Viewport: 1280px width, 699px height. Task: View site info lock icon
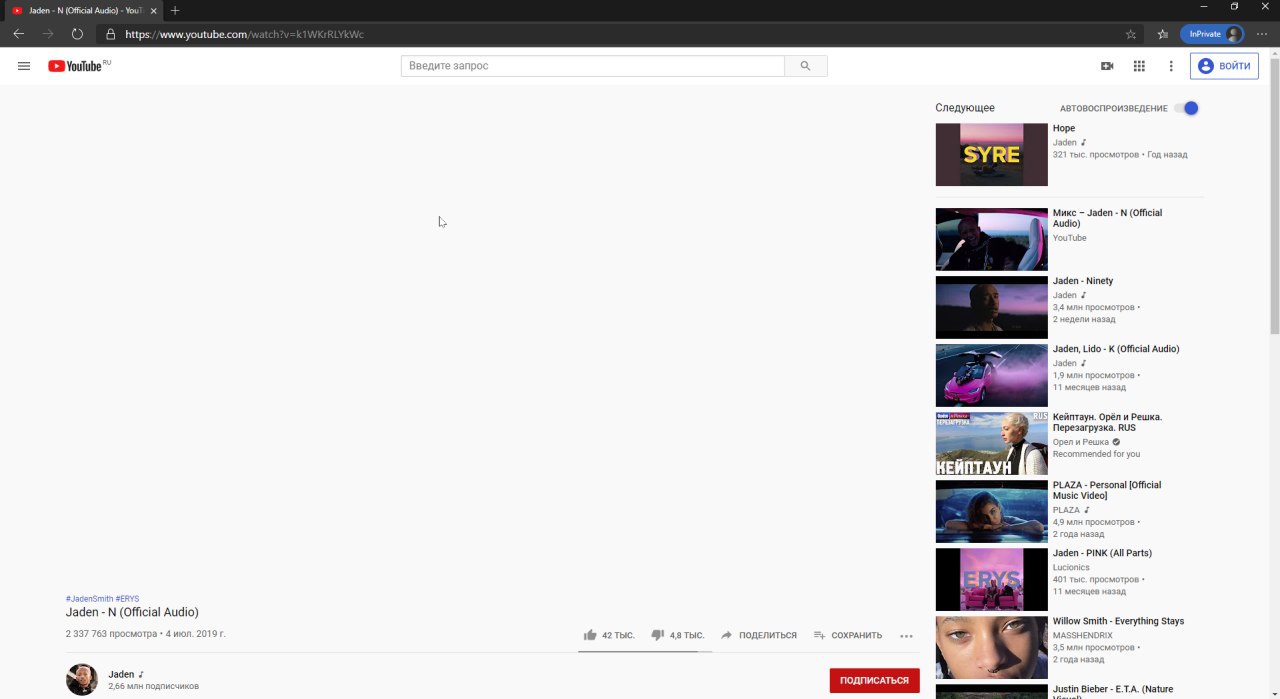coord(110,34)
